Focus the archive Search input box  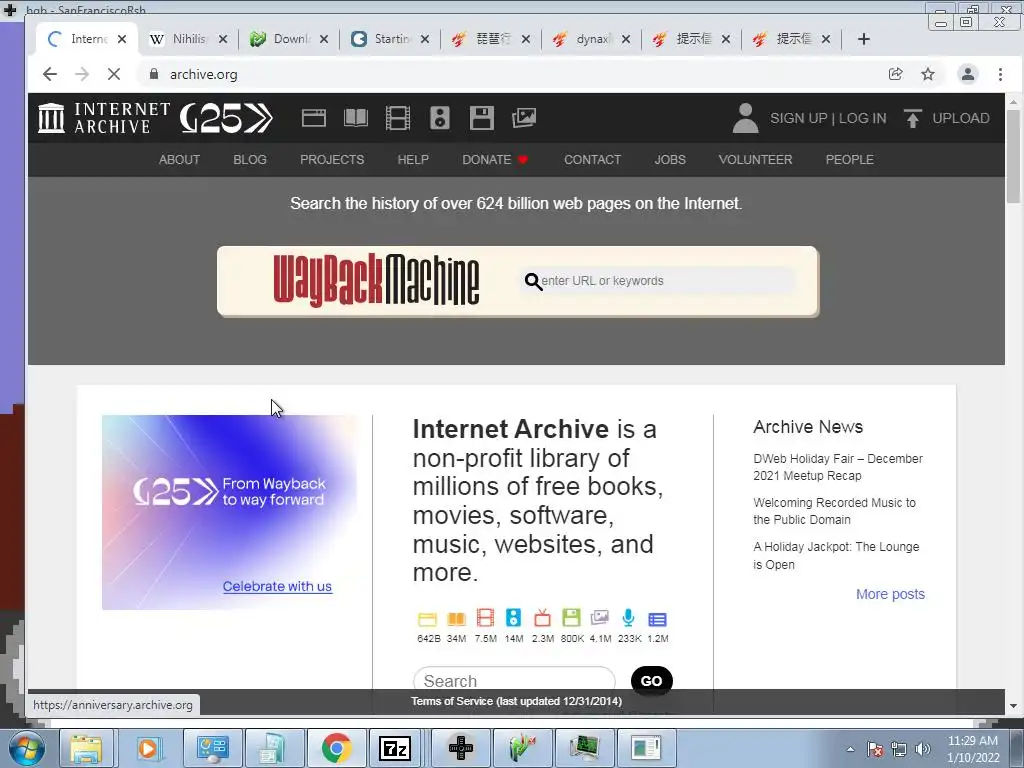click(514, 680)
